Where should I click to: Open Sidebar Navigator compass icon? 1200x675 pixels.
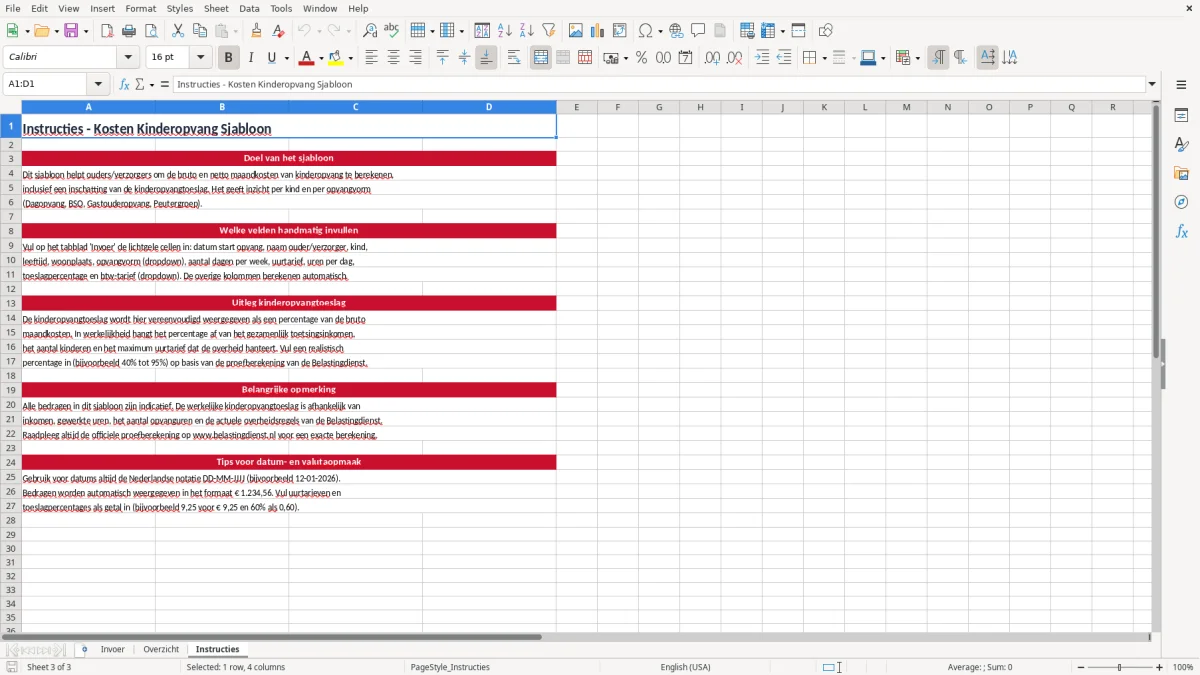point(1181,202)
